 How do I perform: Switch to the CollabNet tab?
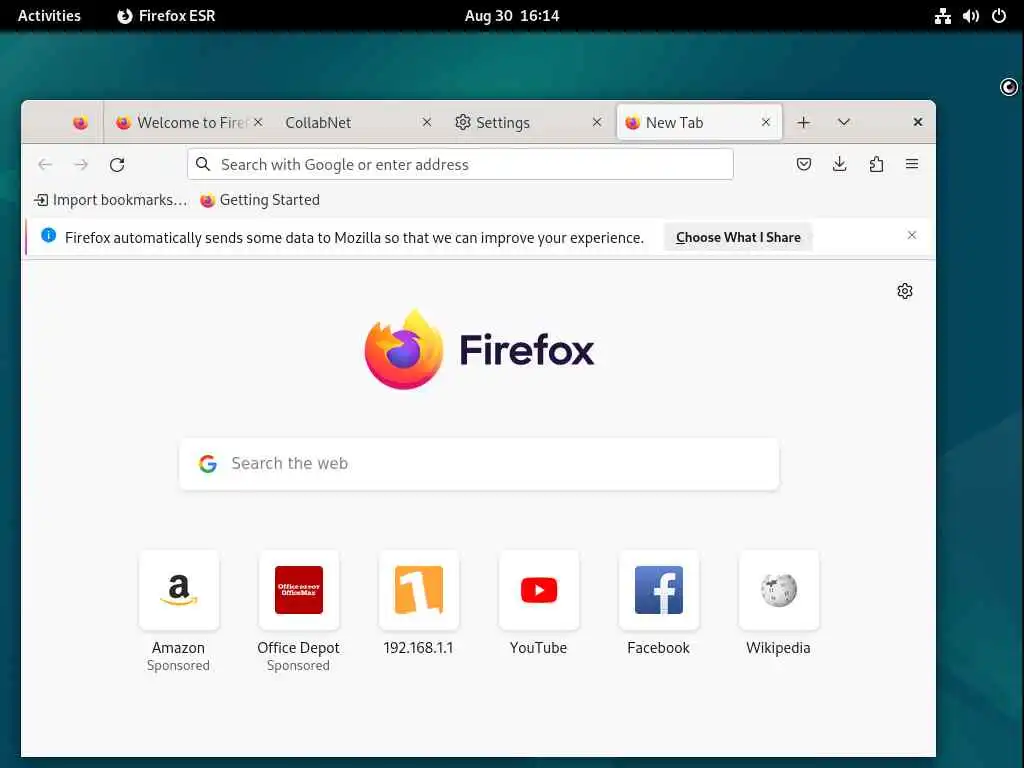coord(358,122)
